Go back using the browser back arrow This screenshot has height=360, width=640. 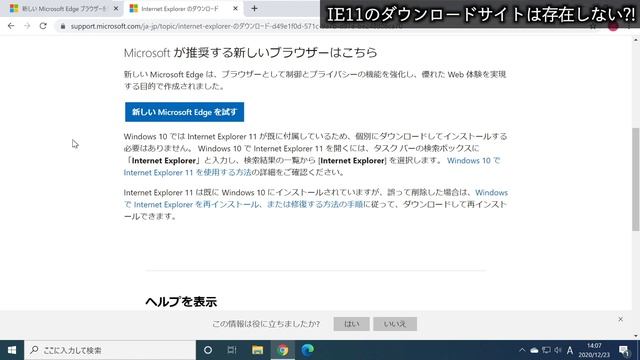pos(11,26)
